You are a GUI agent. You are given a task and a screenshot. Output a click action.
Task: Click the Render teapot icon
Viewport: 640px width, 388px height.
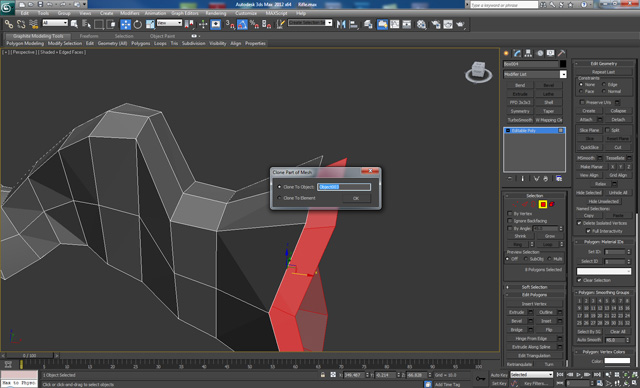[460, 24]
